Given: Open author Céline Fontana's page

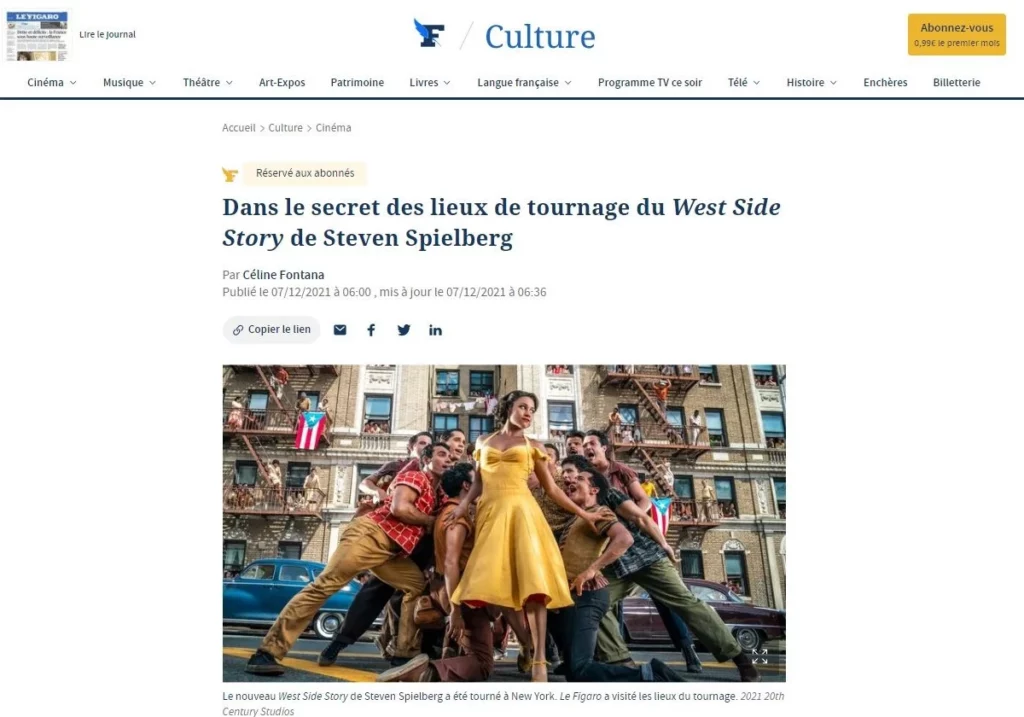Looking at the screenshot, I should pos(283,275).
